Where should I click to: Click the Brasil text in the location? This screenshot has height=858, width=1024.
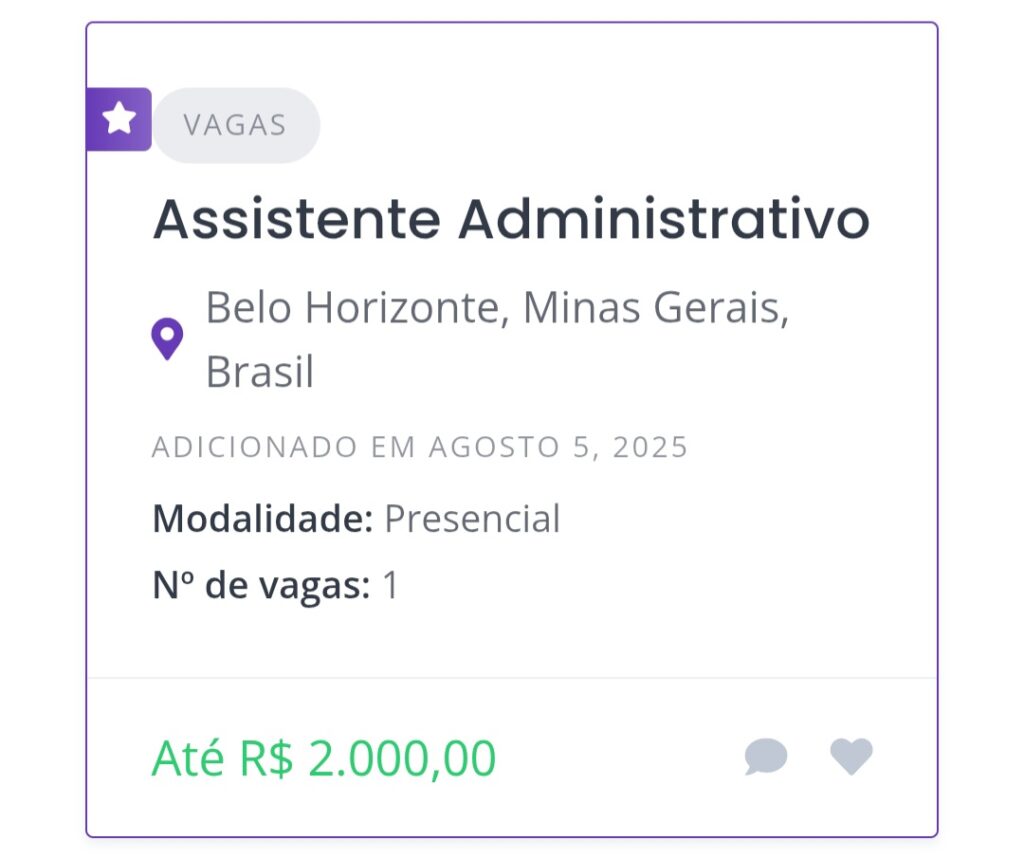pyautogui.click(x=260, y=372)
